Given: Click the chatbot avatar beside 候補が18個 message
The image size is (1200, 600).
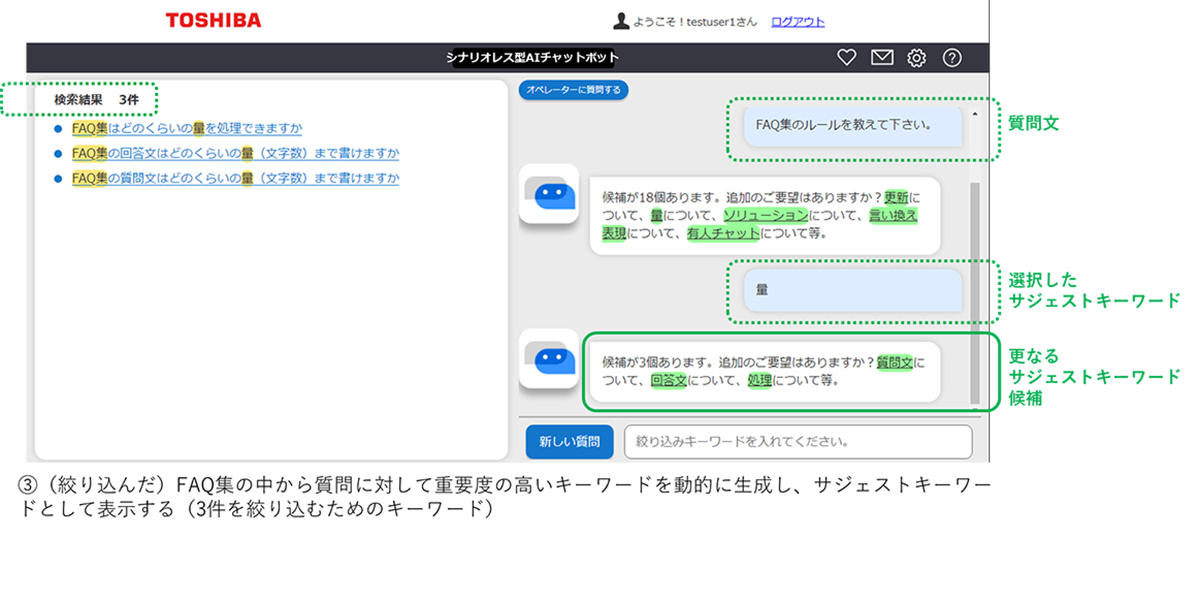Looking at the screenshot, I should pos(549,193).
